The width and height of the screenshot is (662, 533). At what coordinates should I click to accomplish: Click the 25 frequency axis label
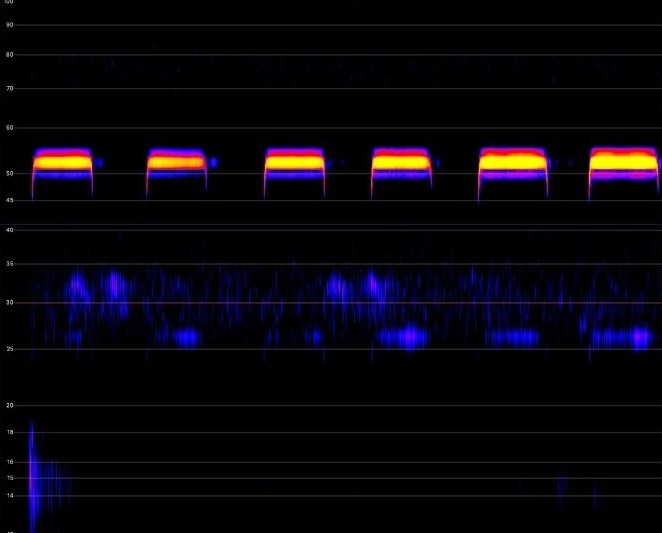tap(9, 349)
